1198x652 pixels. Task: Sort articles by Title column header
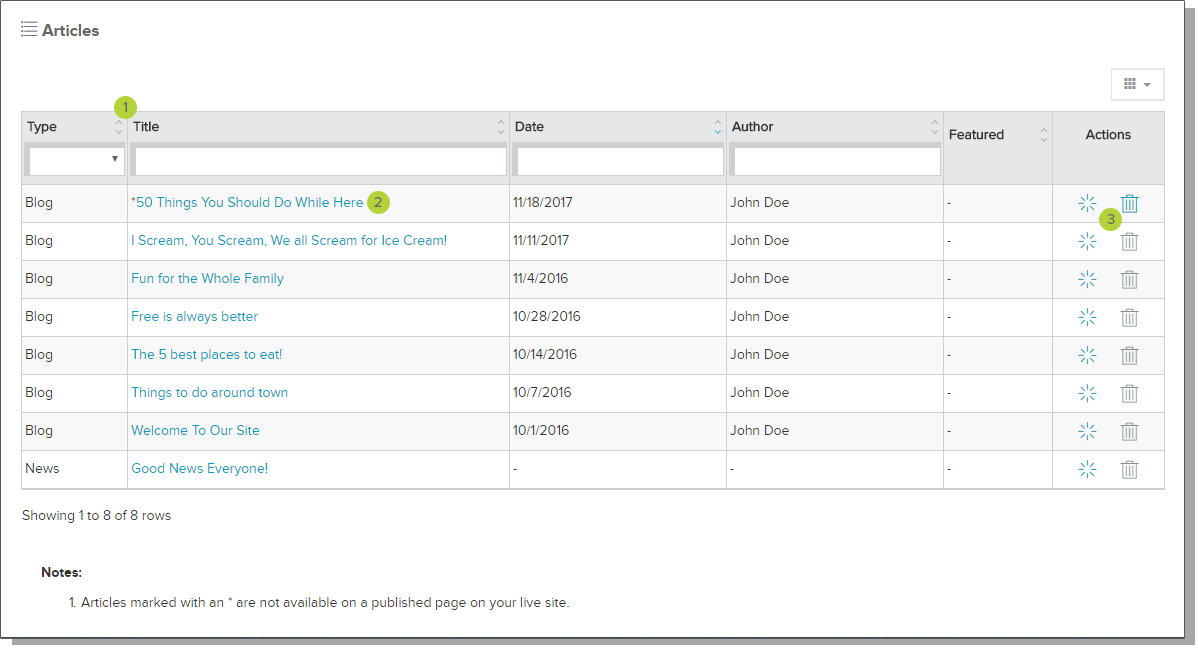147,127
